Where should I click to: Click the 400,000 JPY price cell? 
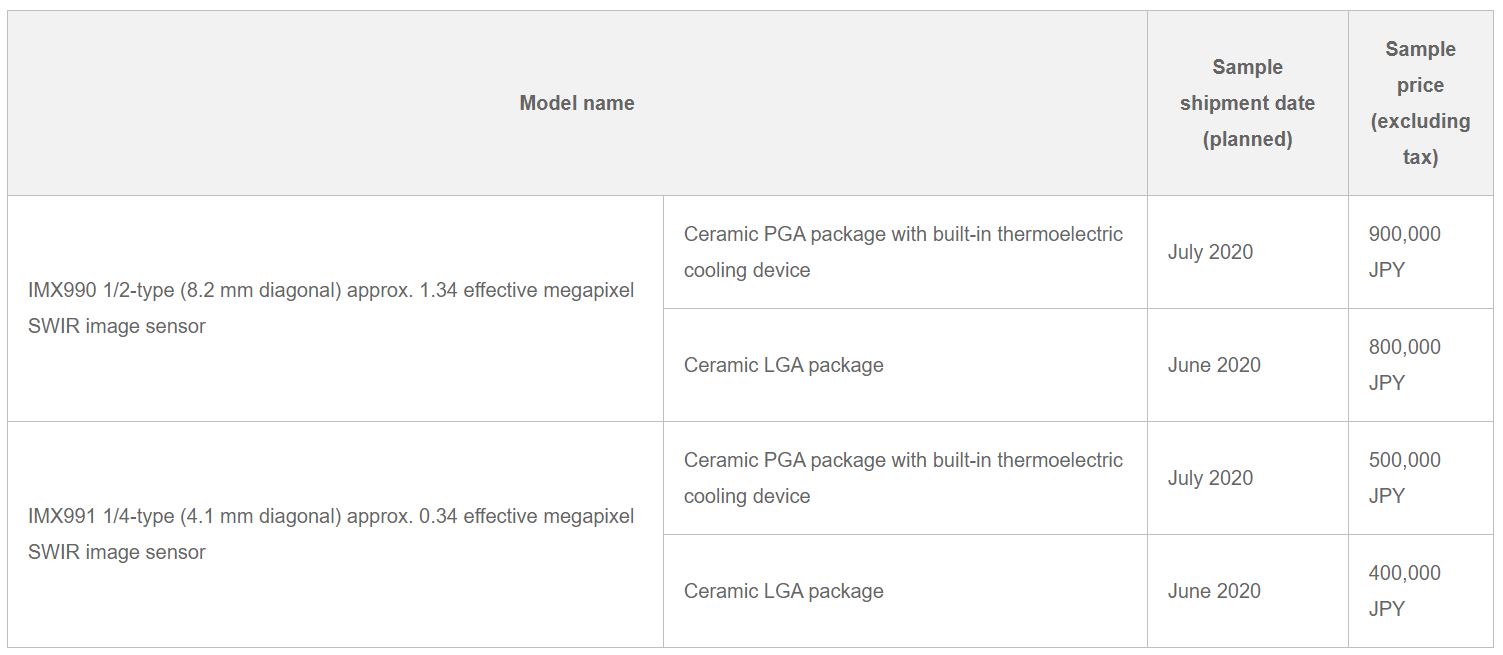[x=1404, y=591]
